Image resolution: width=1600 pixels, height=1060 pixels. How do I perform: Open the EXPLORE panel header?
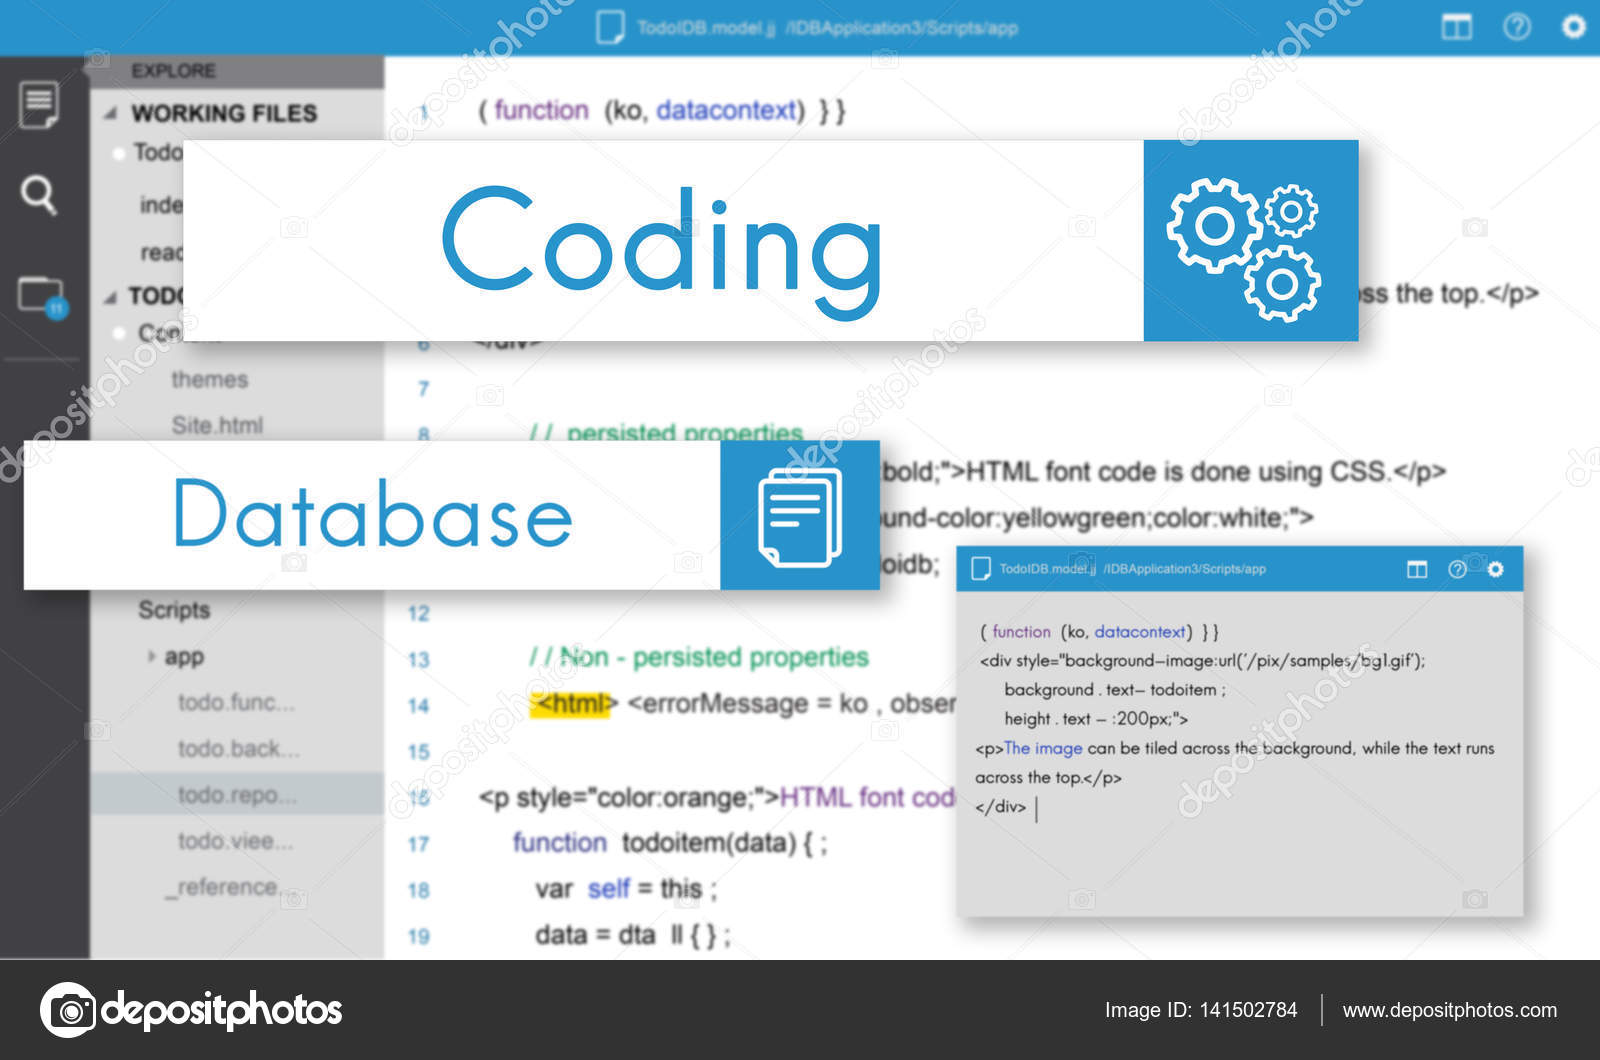tap(177, 70)
